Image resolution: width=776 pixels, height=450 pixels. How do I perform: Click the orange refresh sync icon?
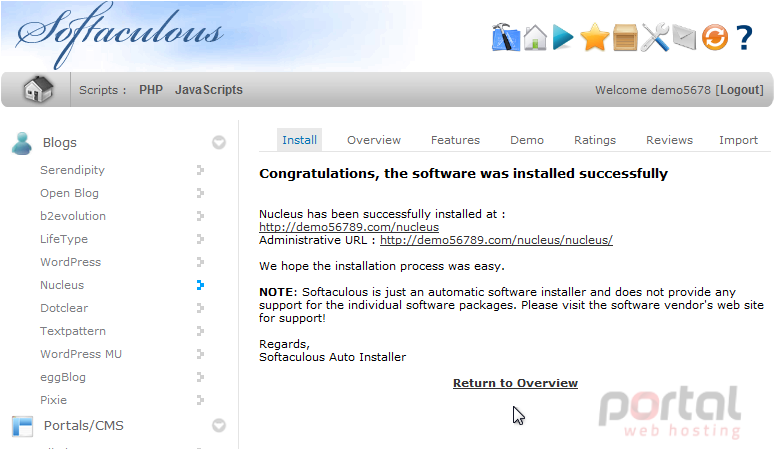tap(715, 37)
